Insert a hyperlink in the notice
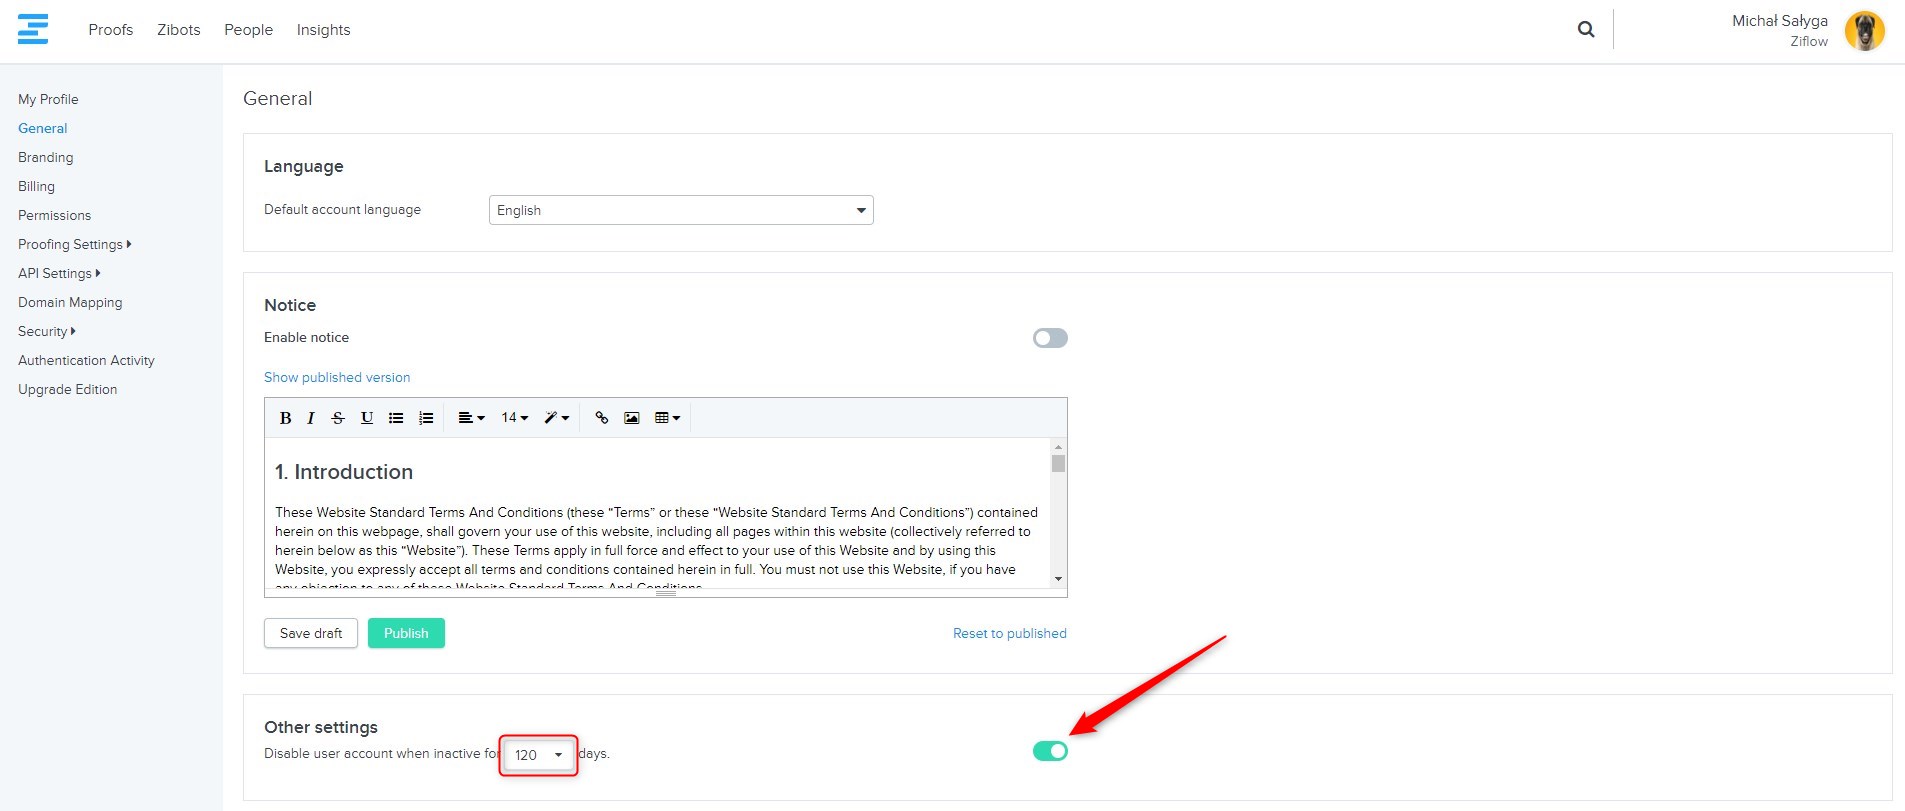The width and height of the screenshot is (1905, 811). click(x=601, y=418)
